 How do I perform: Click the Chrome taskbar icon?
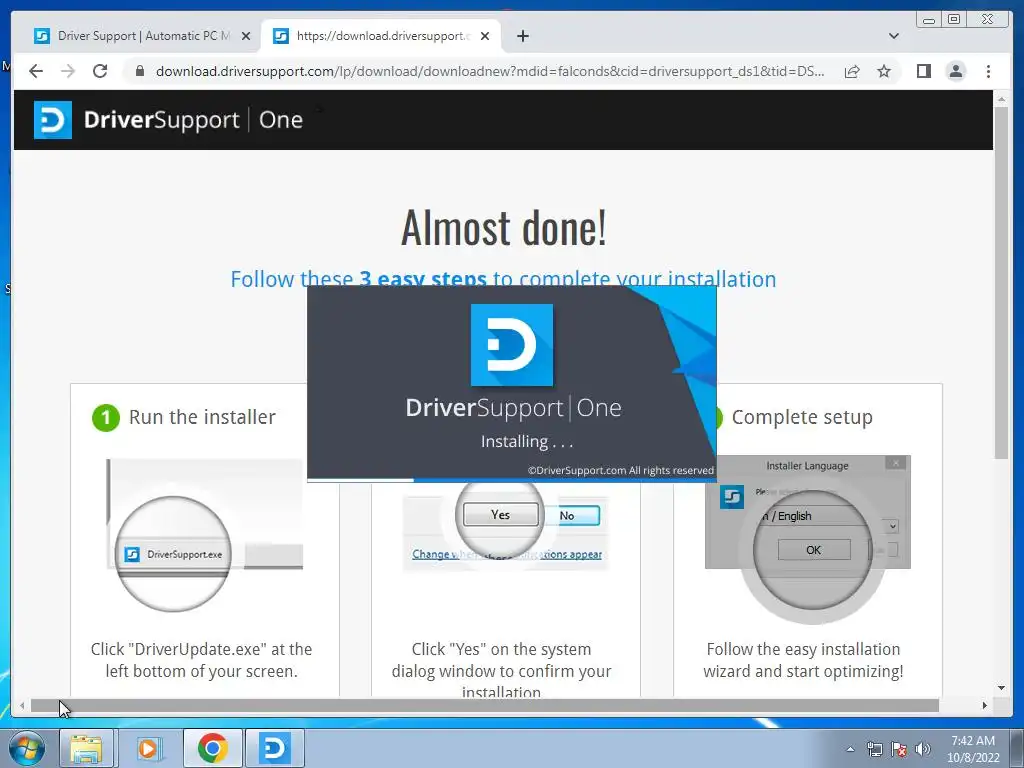point(212,748)
